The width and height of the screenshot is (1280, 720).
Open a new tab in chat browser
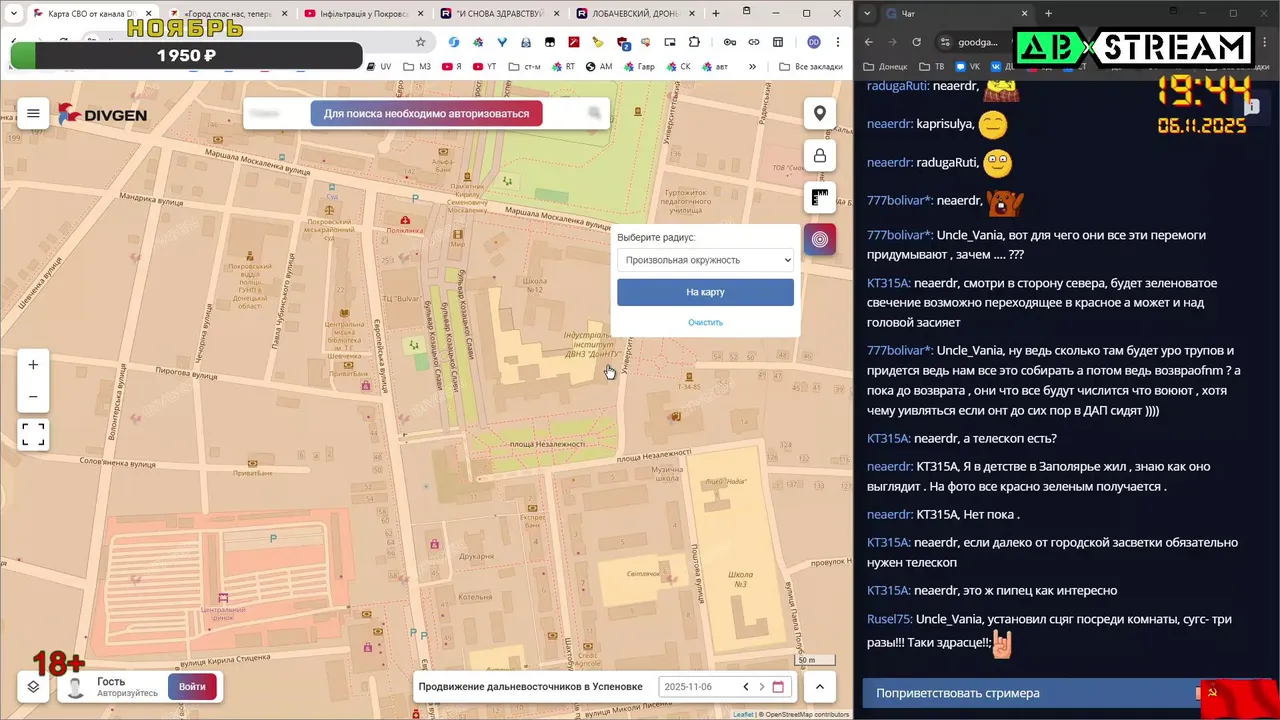pos(1048,14)
